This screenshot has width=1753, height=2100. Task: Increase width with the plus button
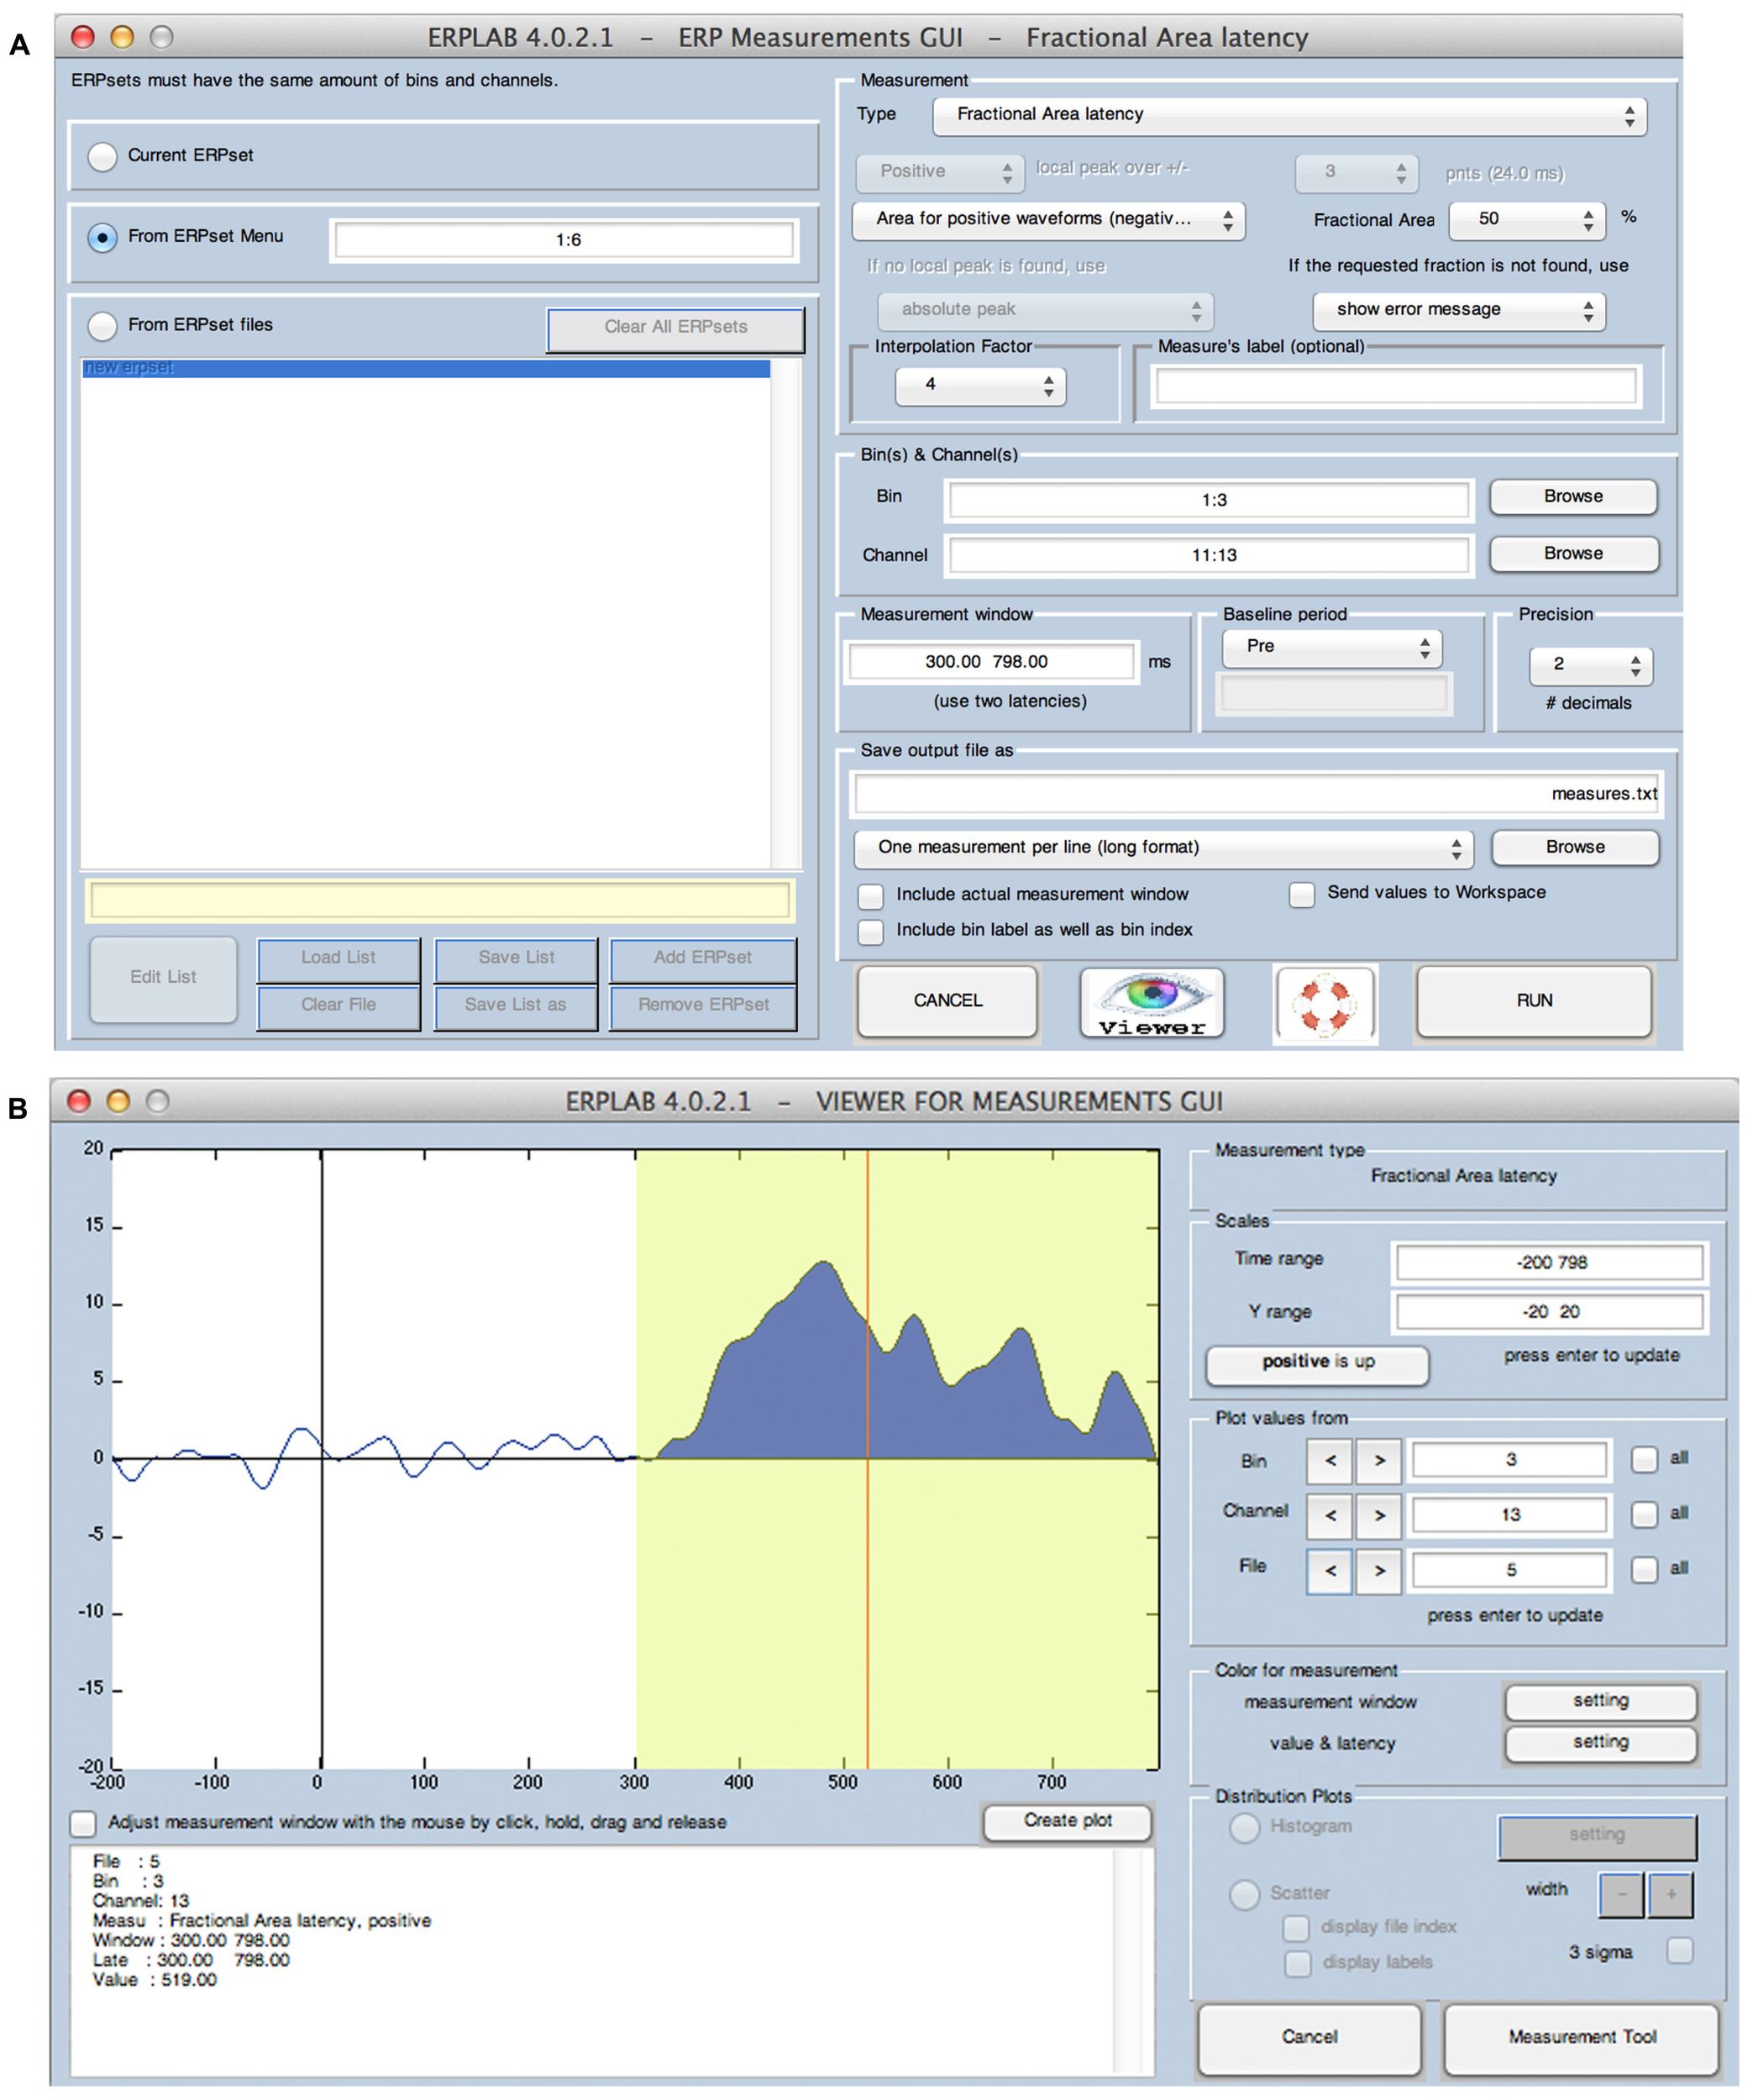1670,1894
